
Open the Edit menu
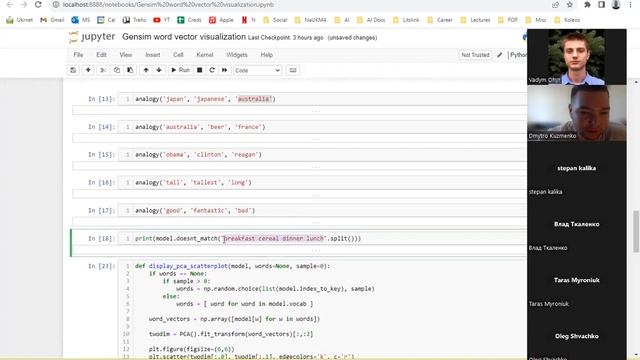[x=101, y=55]
